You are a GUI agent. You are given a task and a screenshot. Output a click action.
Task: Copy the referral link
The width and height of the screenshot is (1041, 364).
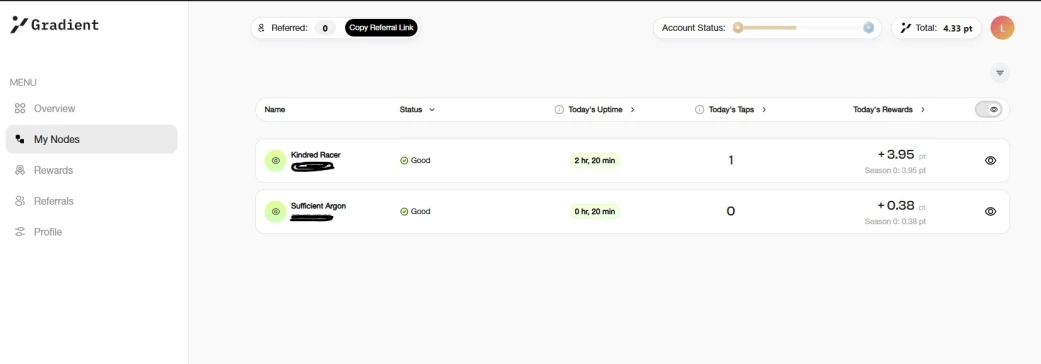click(x=381, y=28)
